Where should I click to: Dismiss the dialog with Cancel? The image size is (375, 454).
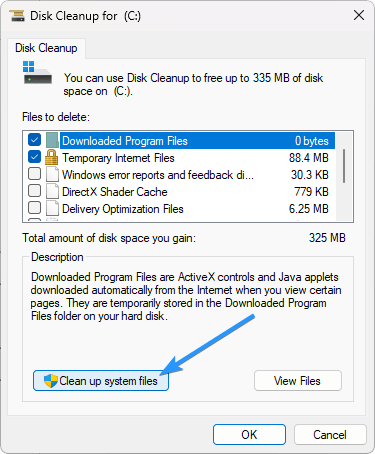(330, 435)
